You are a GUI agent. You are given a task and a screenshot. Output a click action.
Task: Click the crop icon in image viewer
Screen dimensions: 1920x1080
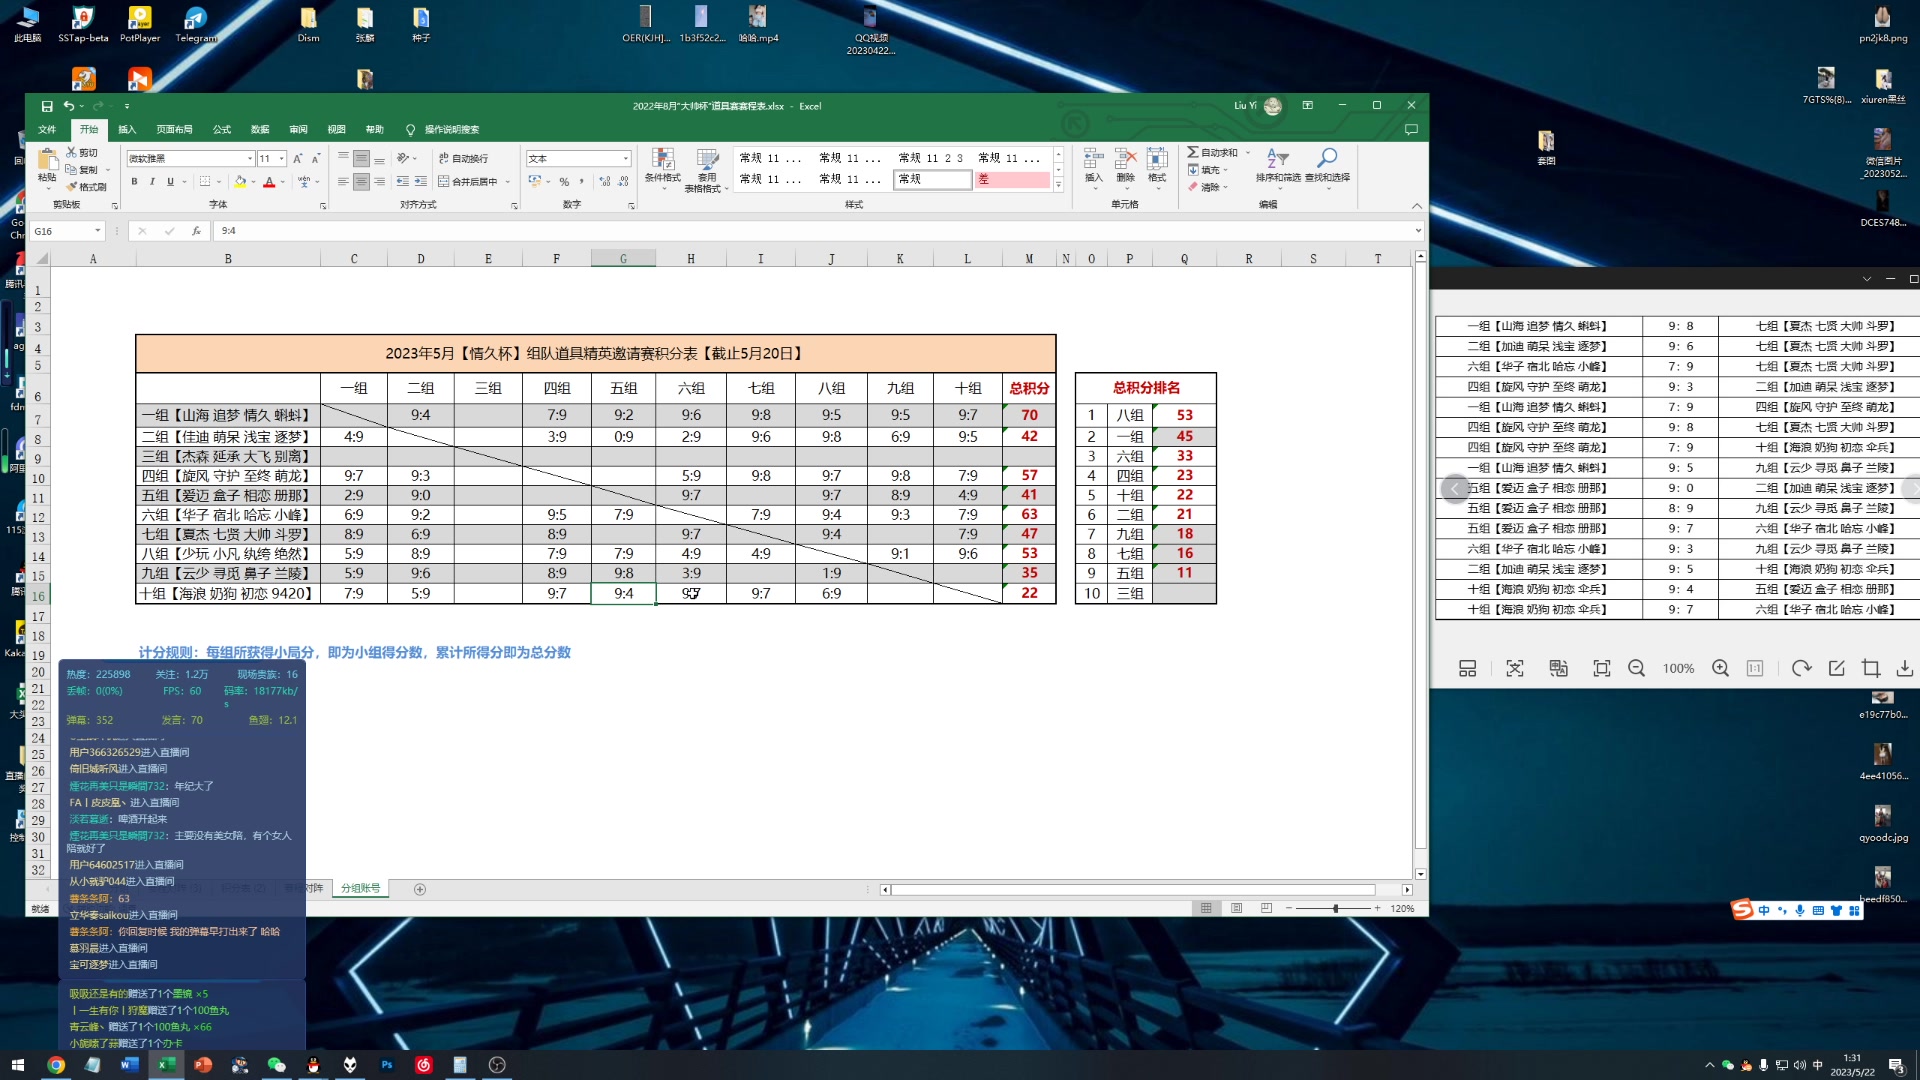tap(1871, 669)
